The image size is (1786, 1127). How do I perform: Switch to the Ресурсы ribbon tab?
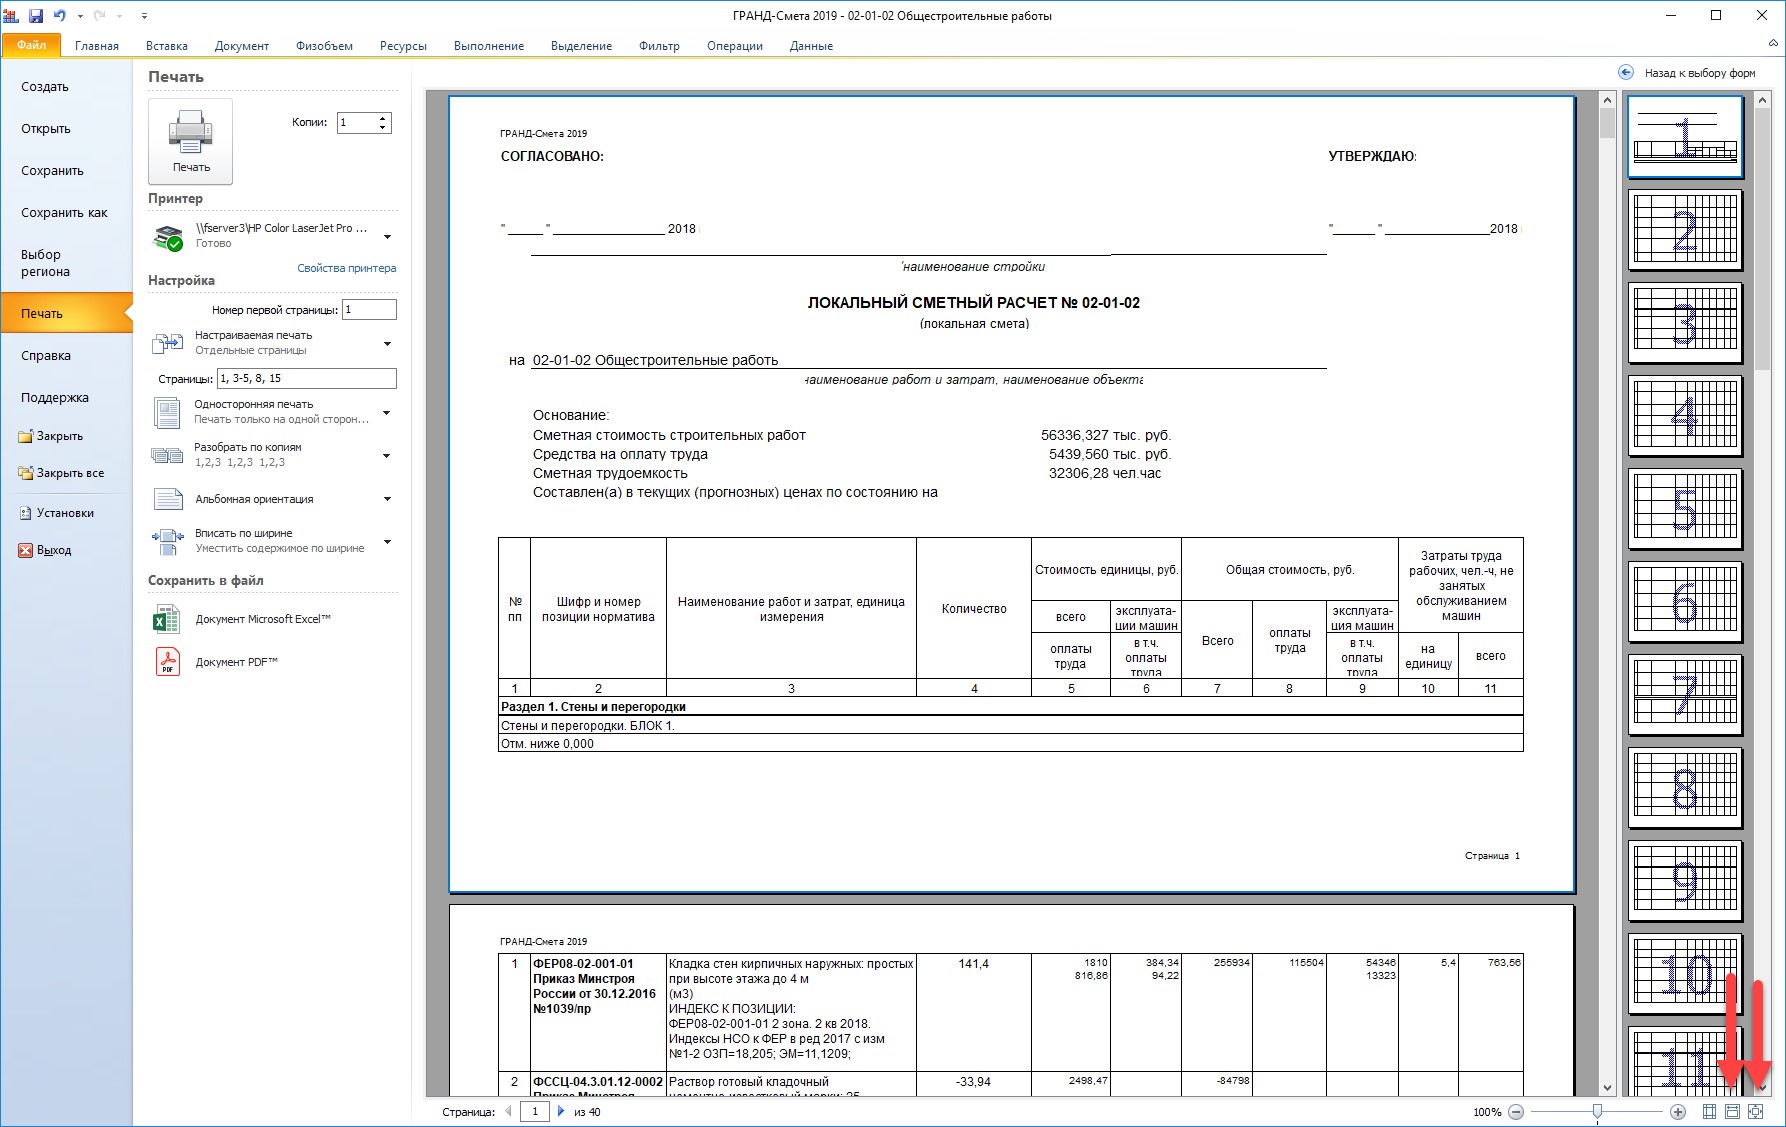click(403, 46)
